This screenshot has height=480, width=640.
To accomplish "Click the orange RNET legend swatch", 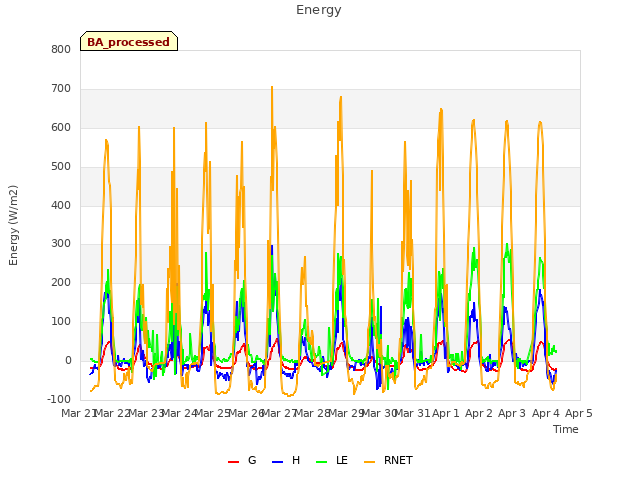I will click(x=369, y=462).
